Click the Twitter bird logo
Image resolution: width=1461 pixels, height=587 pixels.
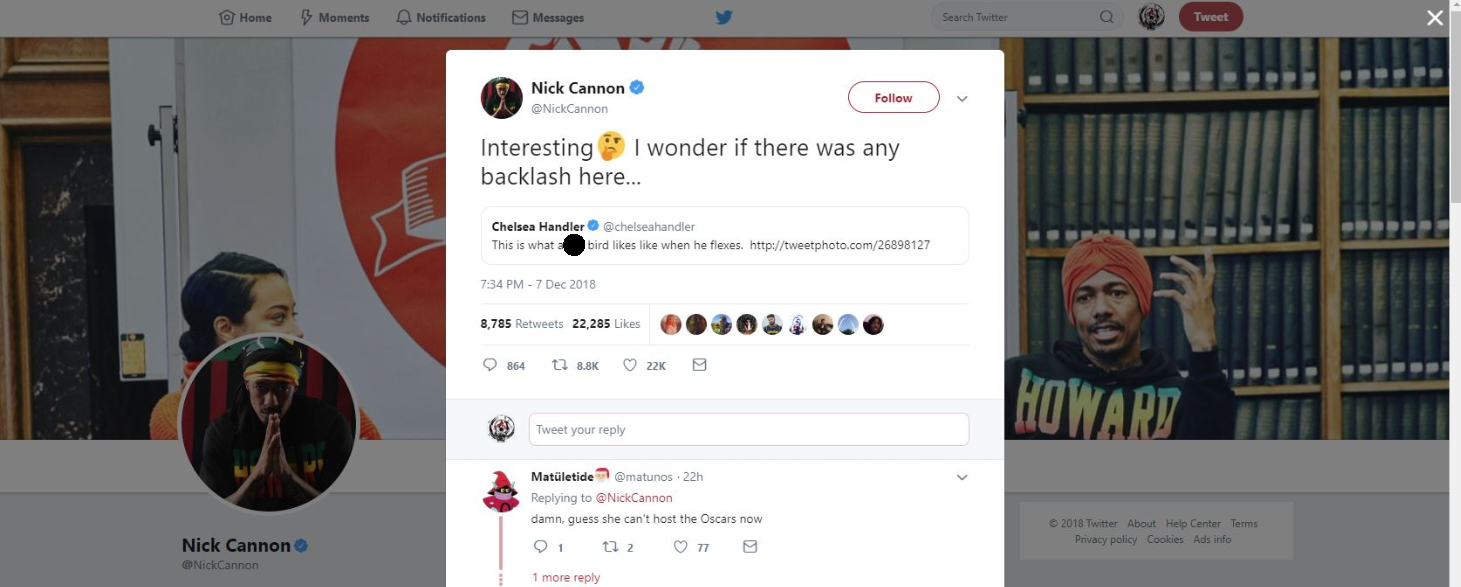[724, 17]
